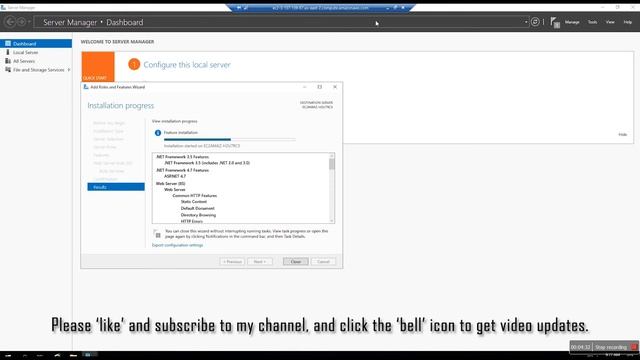The image size is (640, 360).
Task: Click the QUICK START orange tile
Action: click(98, 67)
